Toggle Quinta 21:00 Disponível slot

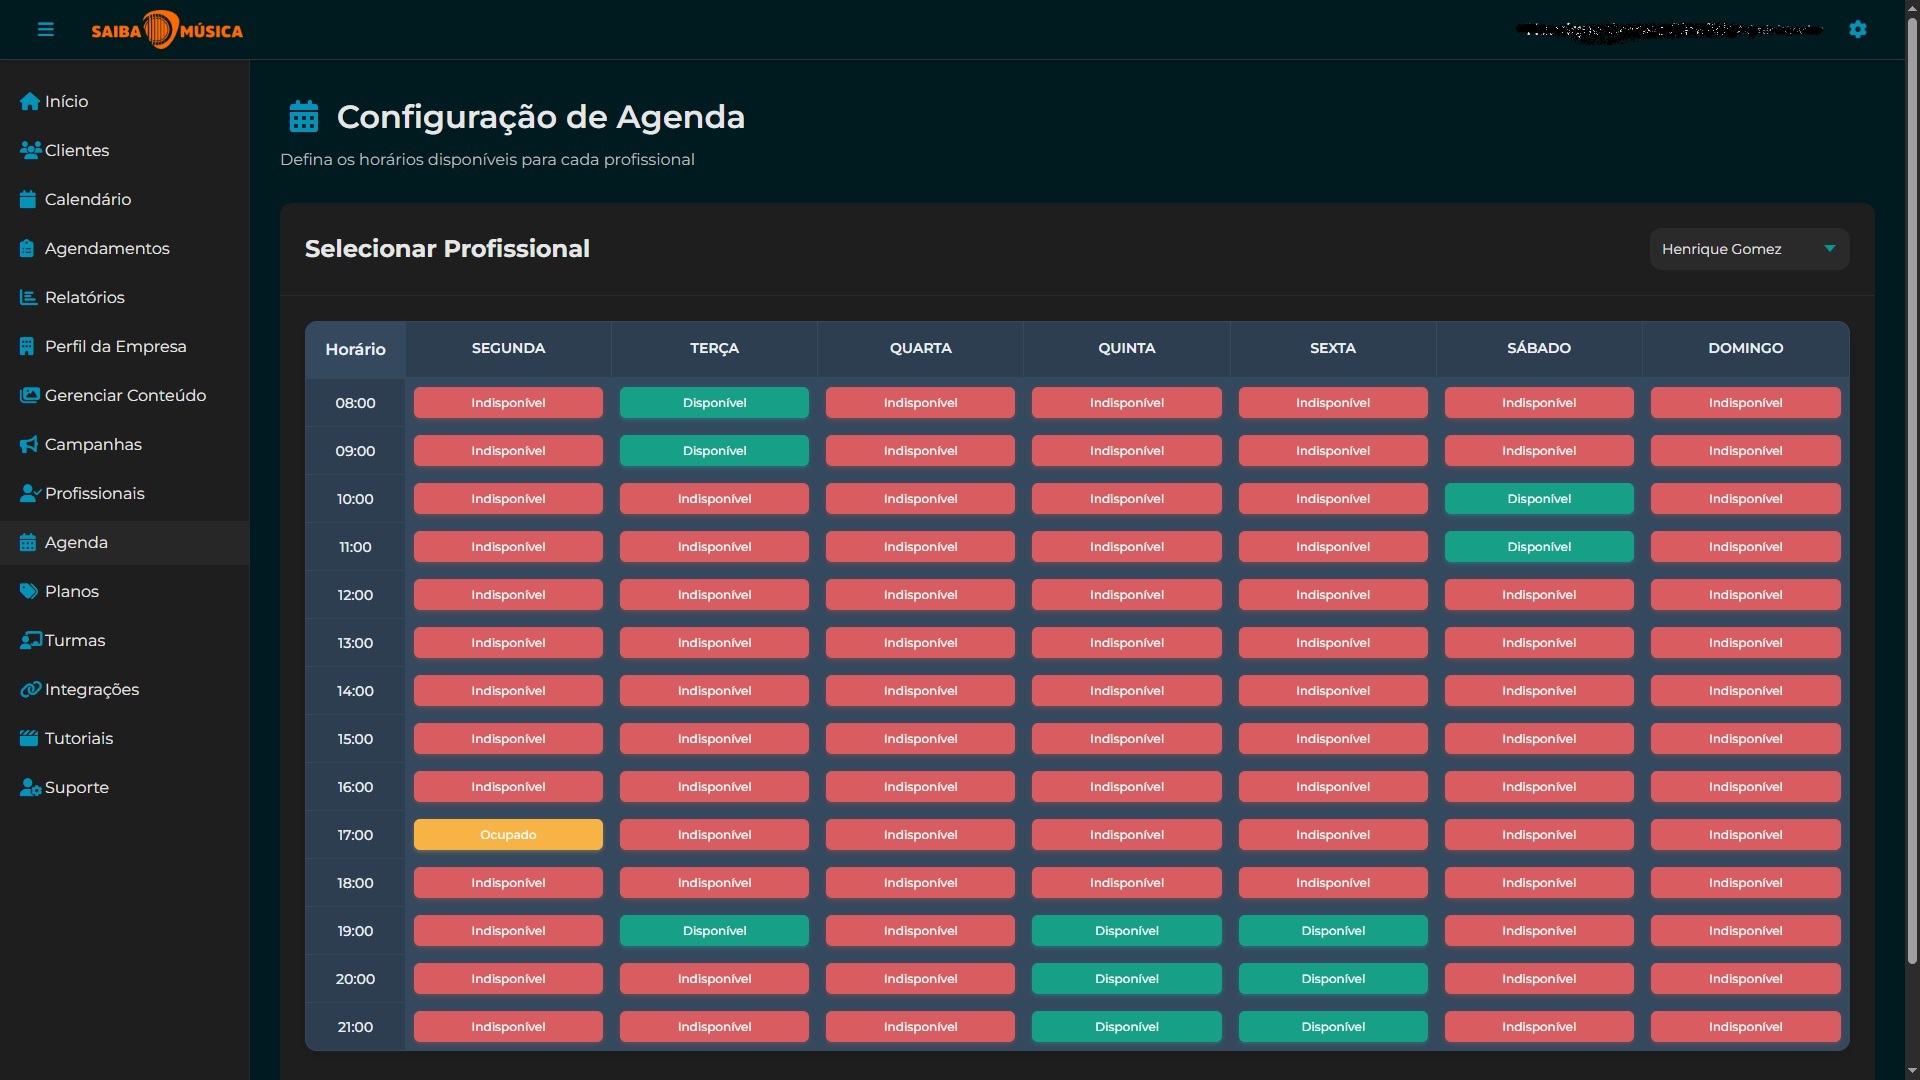point(1126,1027)
